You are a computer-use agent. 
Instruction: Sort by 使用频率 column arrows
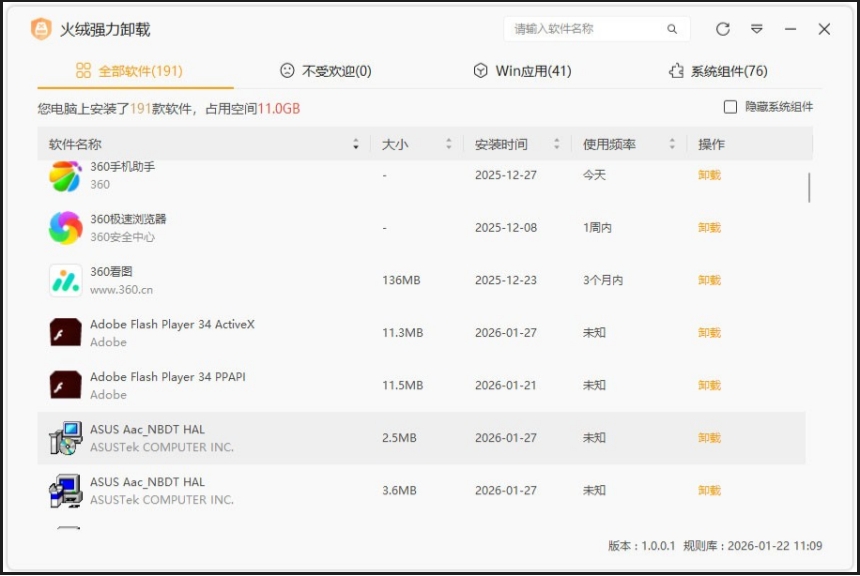(x=672, y=144)
